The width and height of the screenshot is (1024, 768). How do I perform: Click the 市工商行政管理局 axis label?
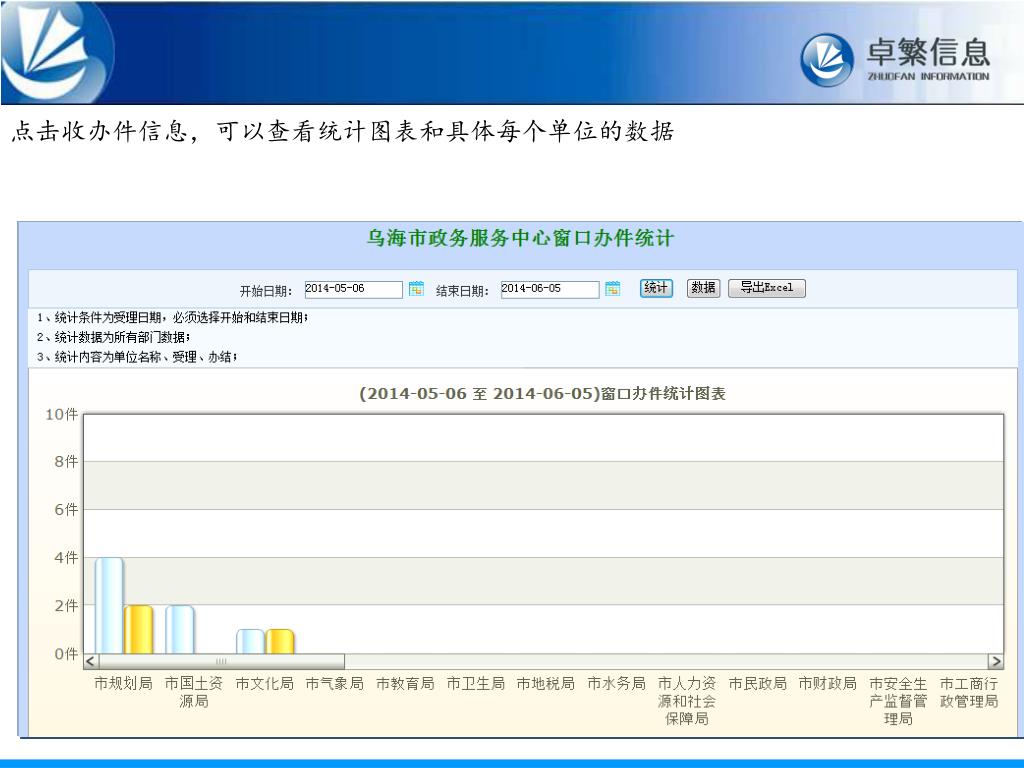pos(969,692)
